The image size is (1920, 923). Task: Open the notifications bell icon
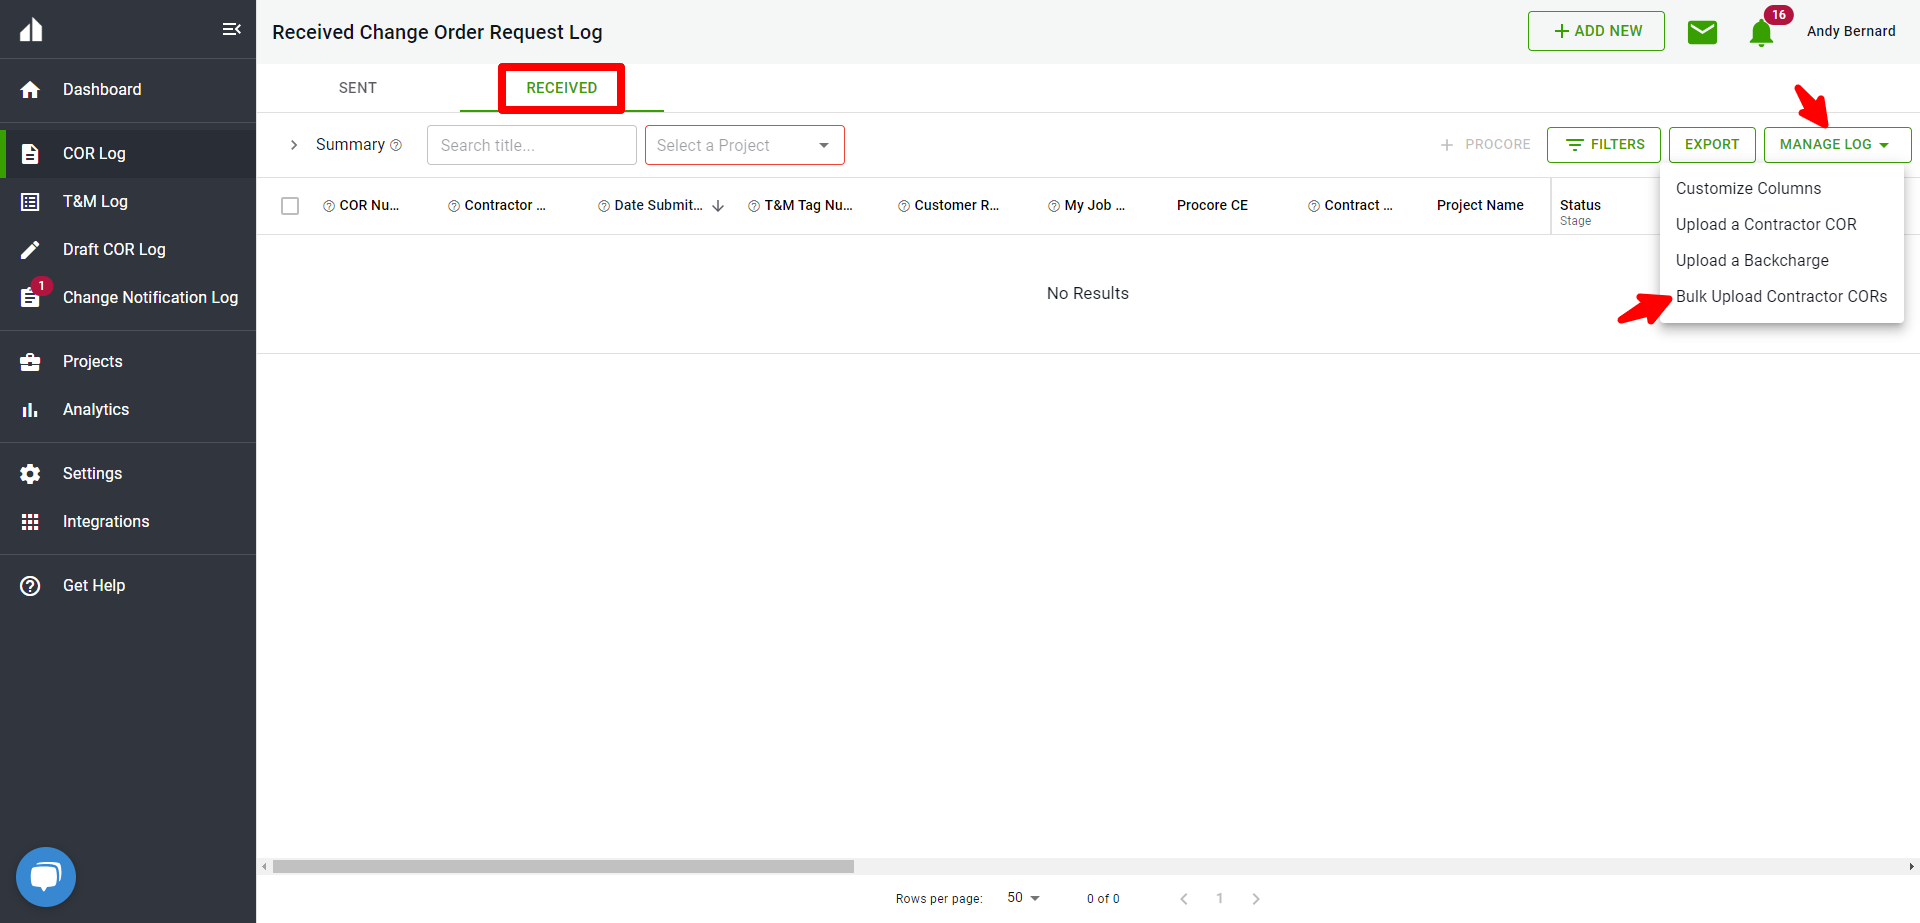click(x=1761, y=33)
